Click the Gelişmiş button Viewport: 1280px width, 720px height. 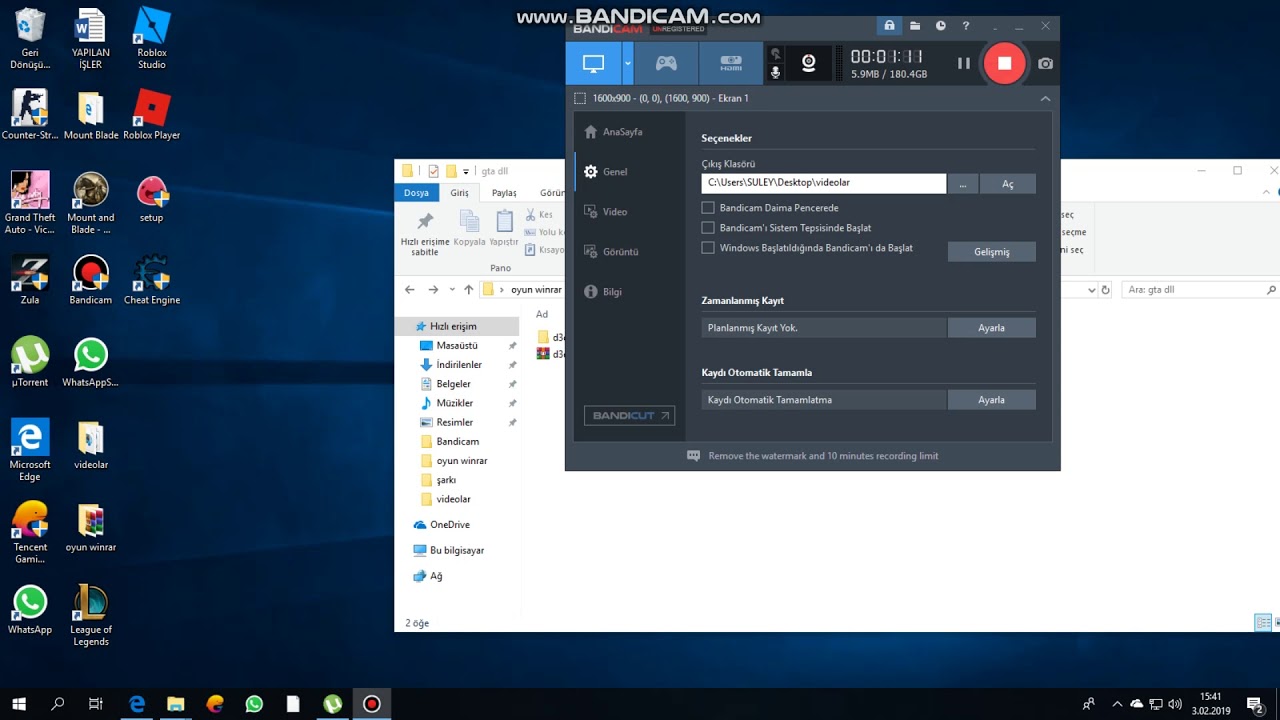992,252
